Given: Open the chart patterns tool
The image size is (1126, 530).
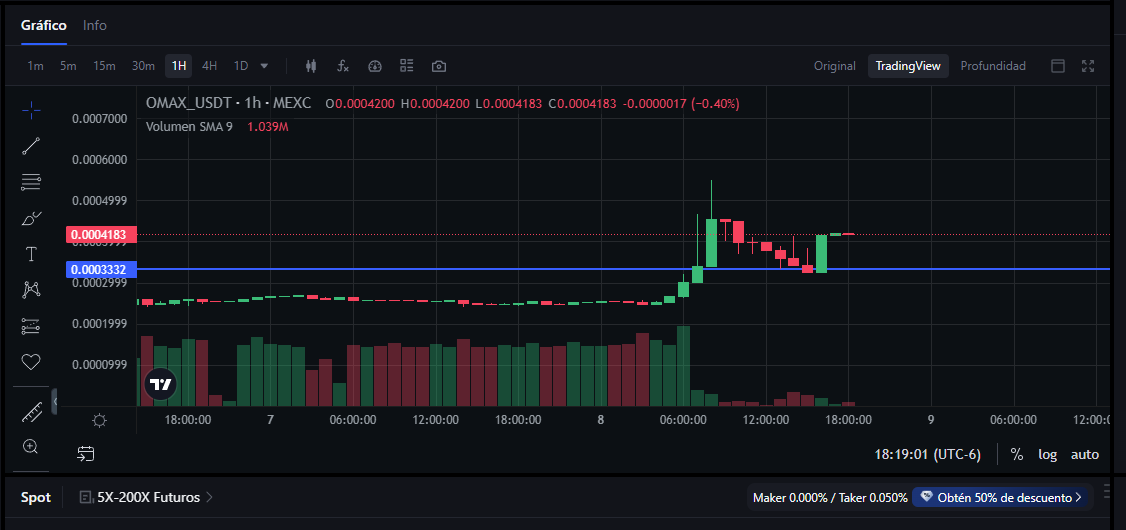Looking at the screenshot, I should [x=31, y=289].
